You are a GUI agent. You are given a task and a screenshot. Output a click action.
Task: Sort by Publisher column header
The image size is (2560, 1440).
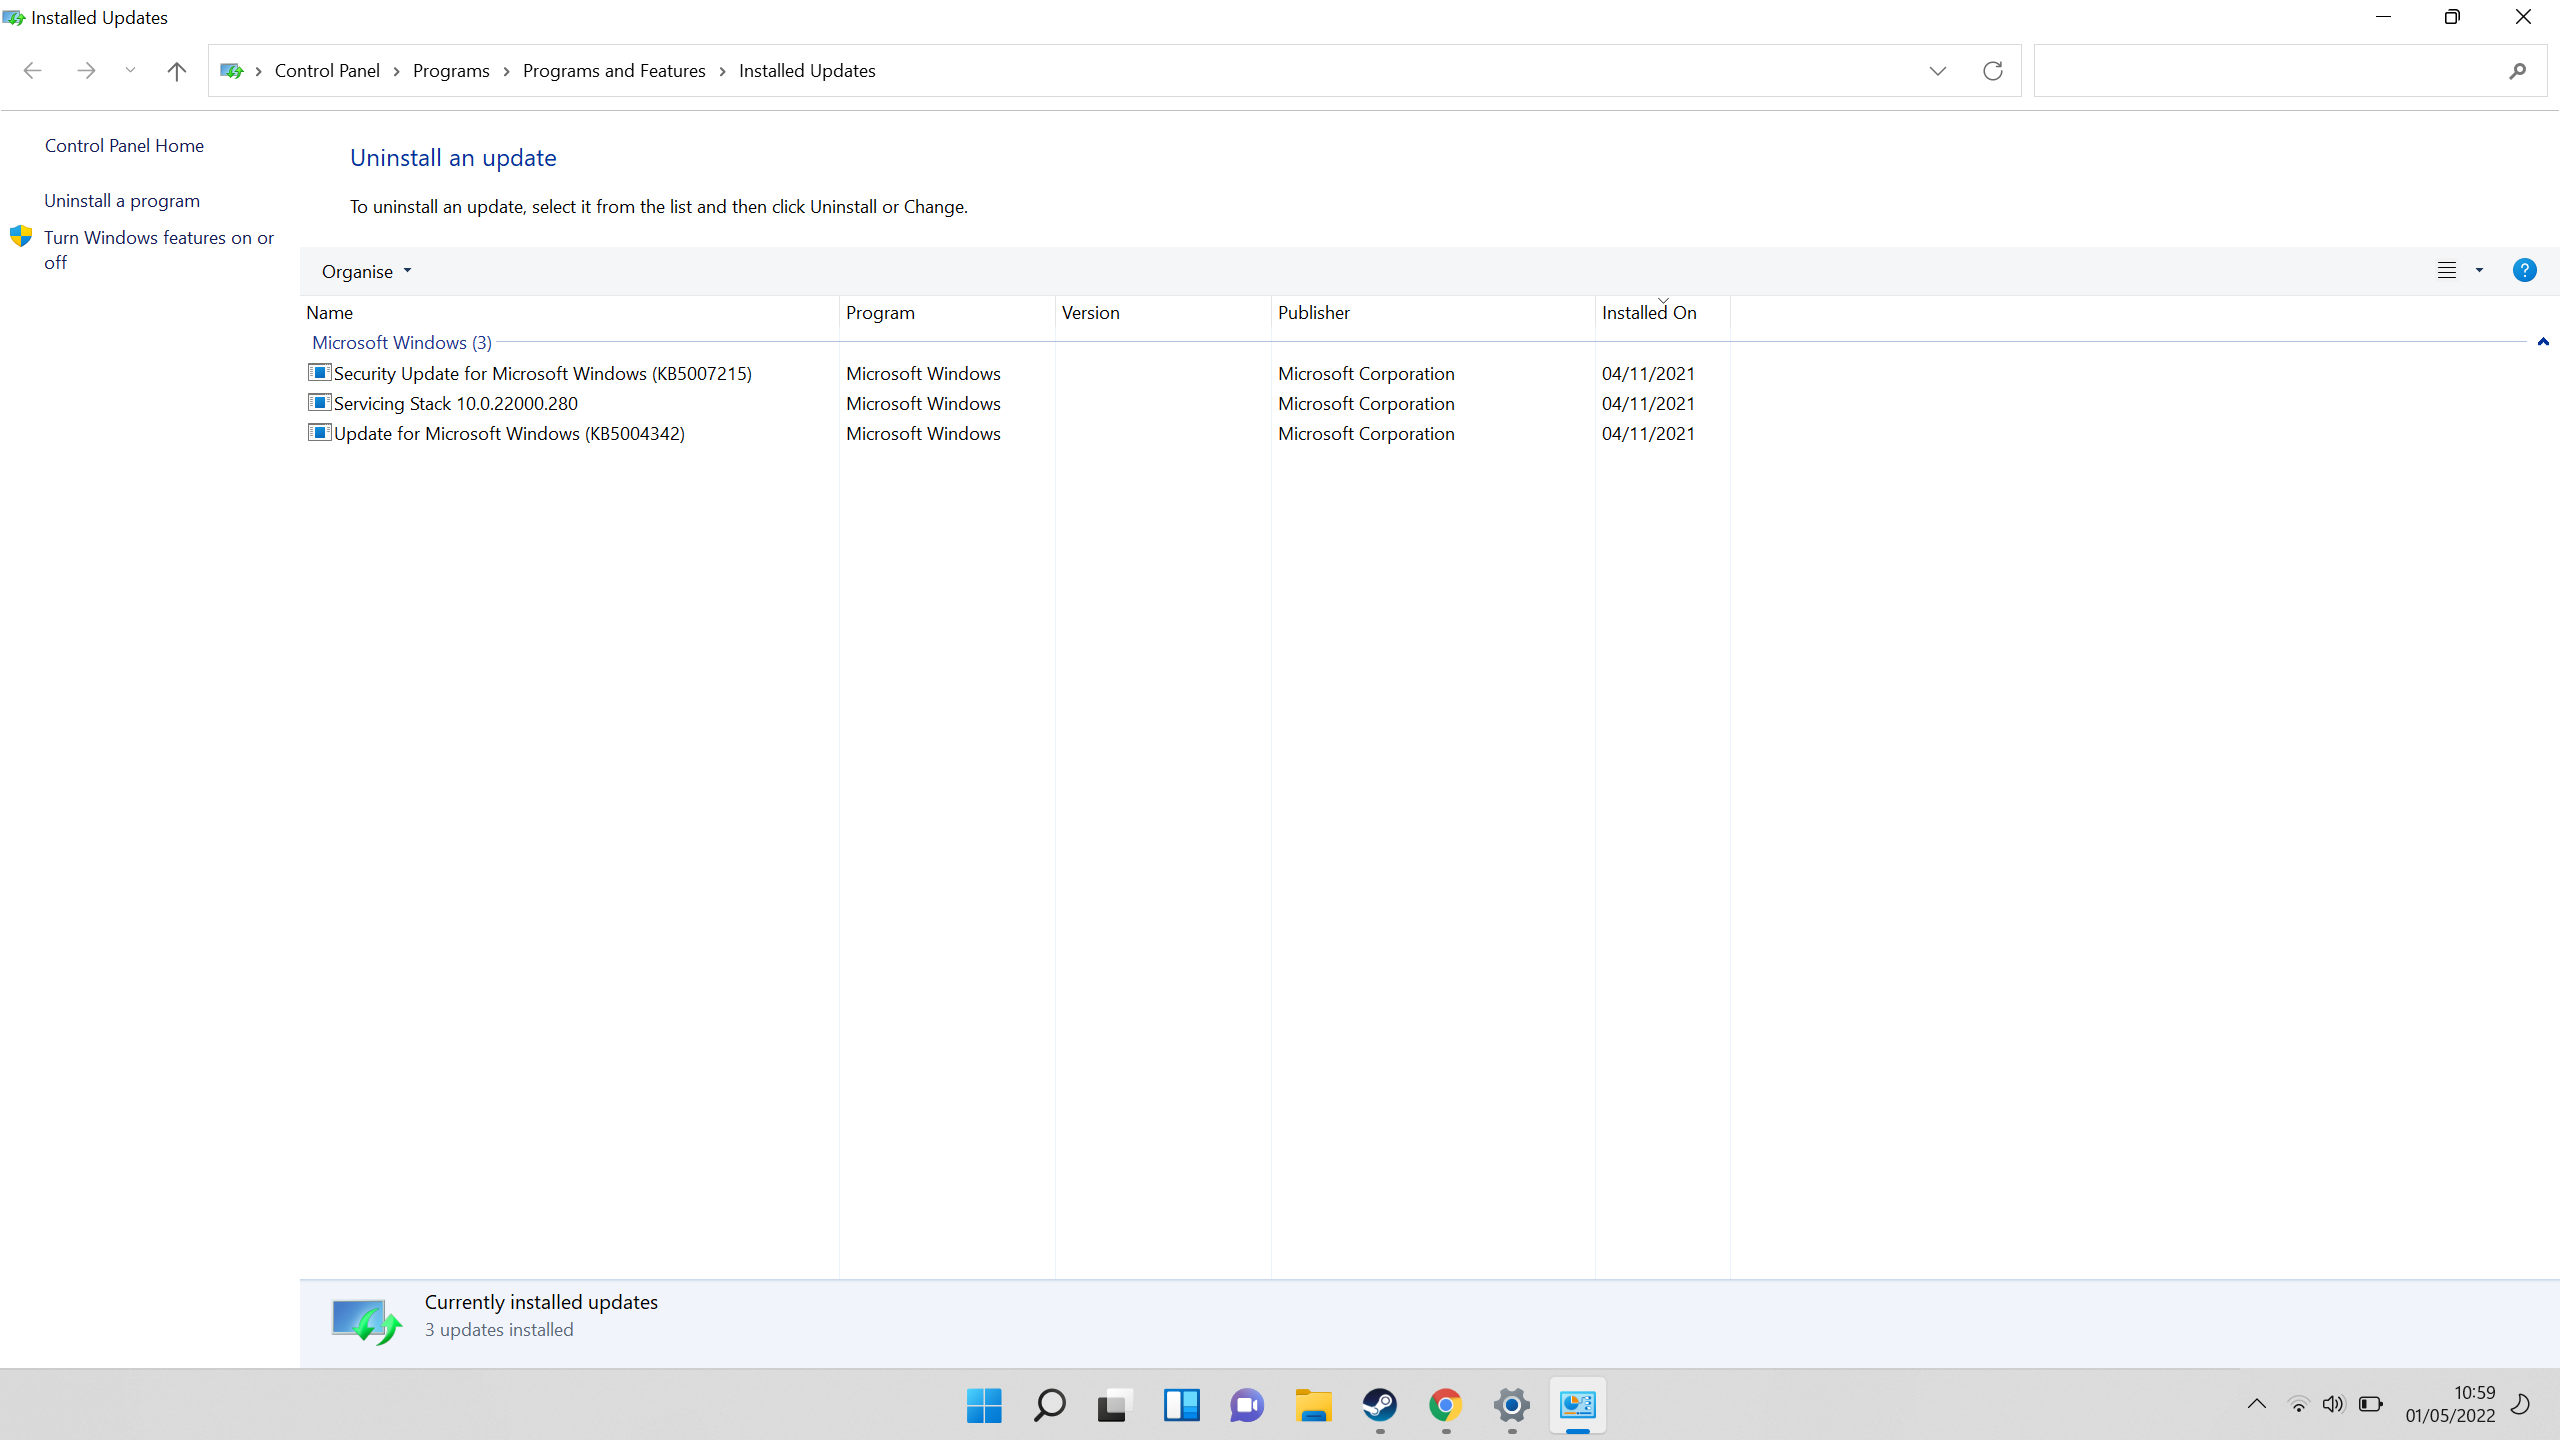[x=1433, y=313]
